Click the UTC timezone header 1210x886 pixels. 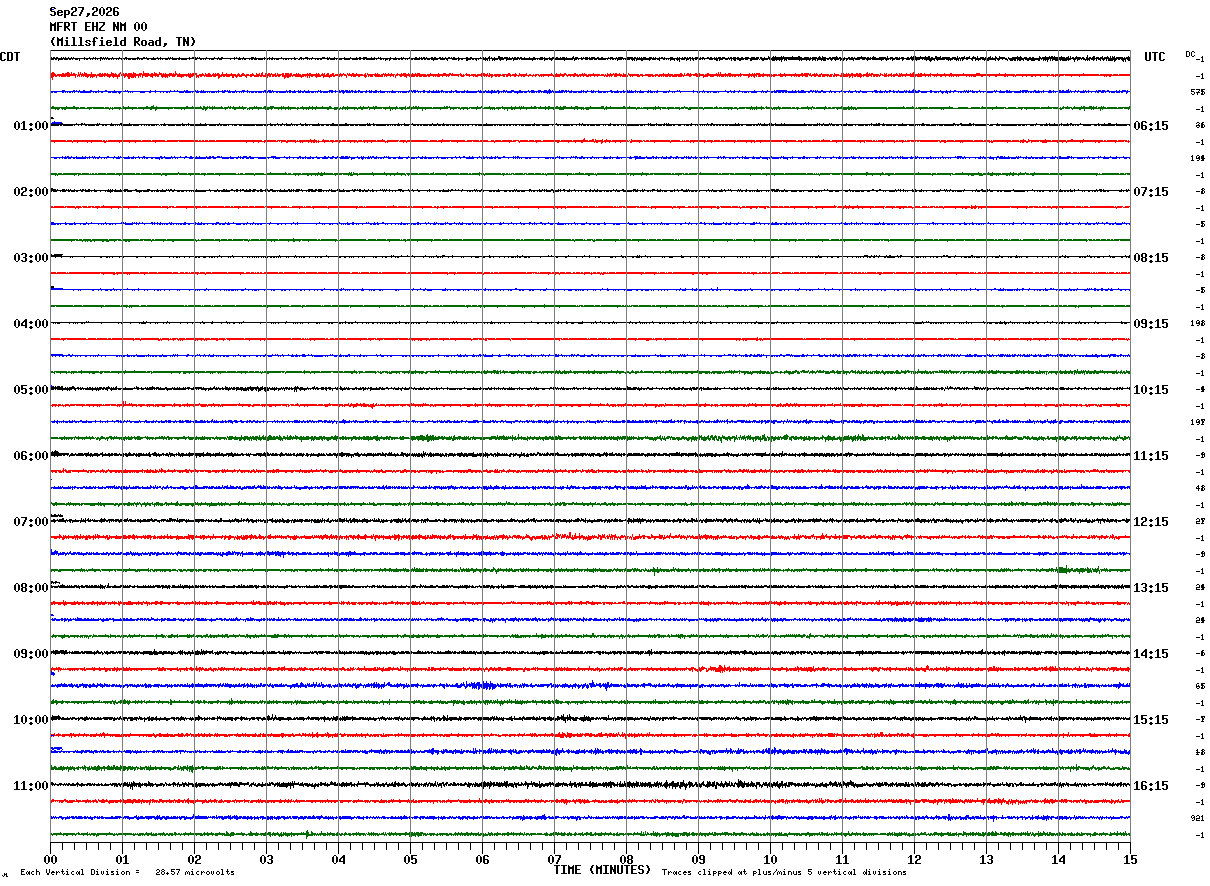coord(1155,57)
